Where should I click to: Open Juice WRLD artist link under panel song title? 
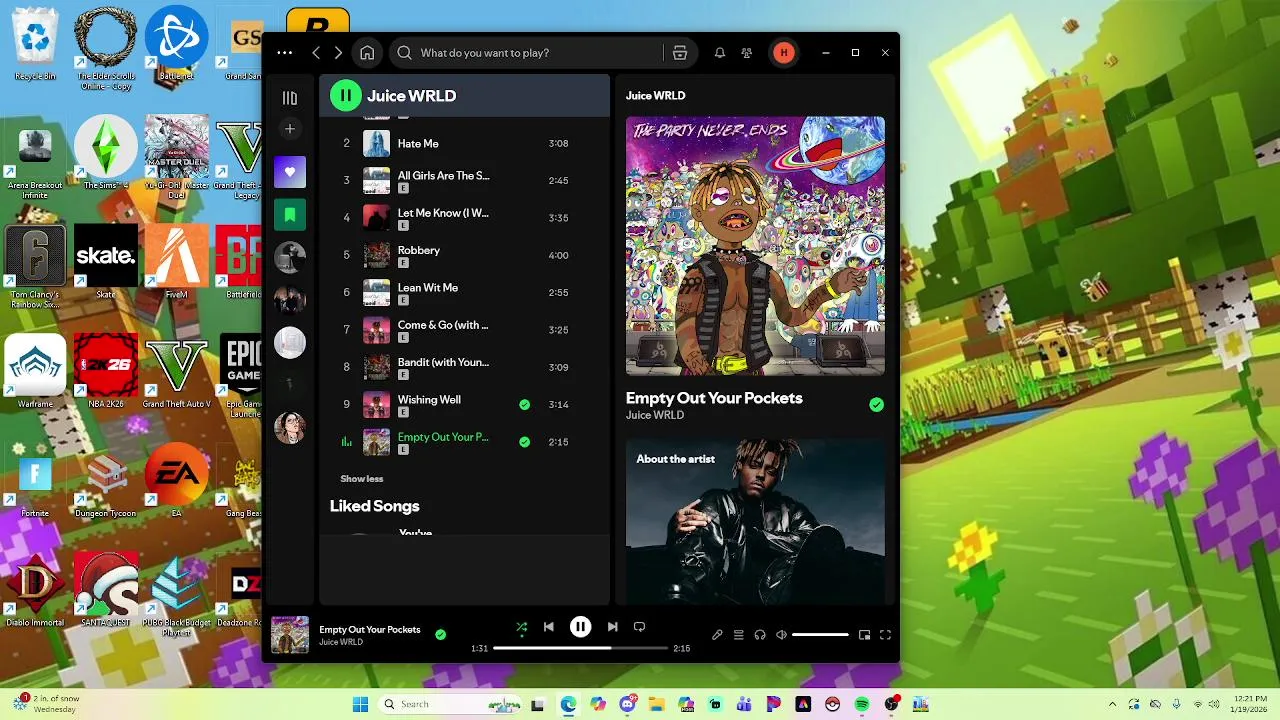(x=655, y=415)
